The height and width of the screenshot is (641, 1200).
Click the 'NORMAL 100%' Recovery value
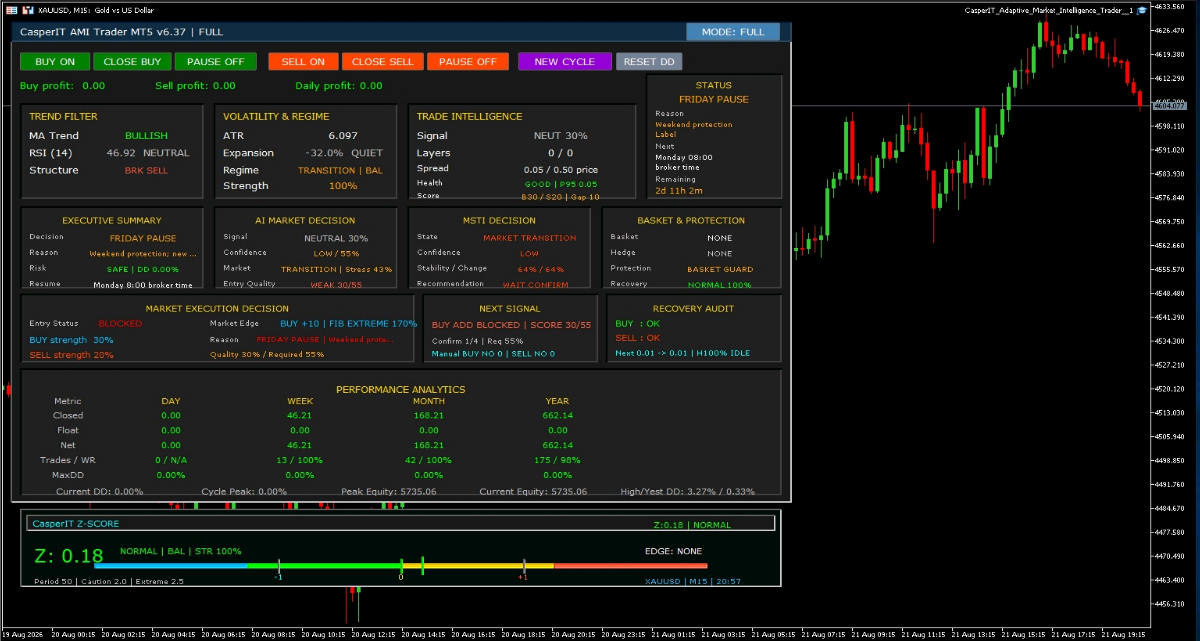point(720,285)
